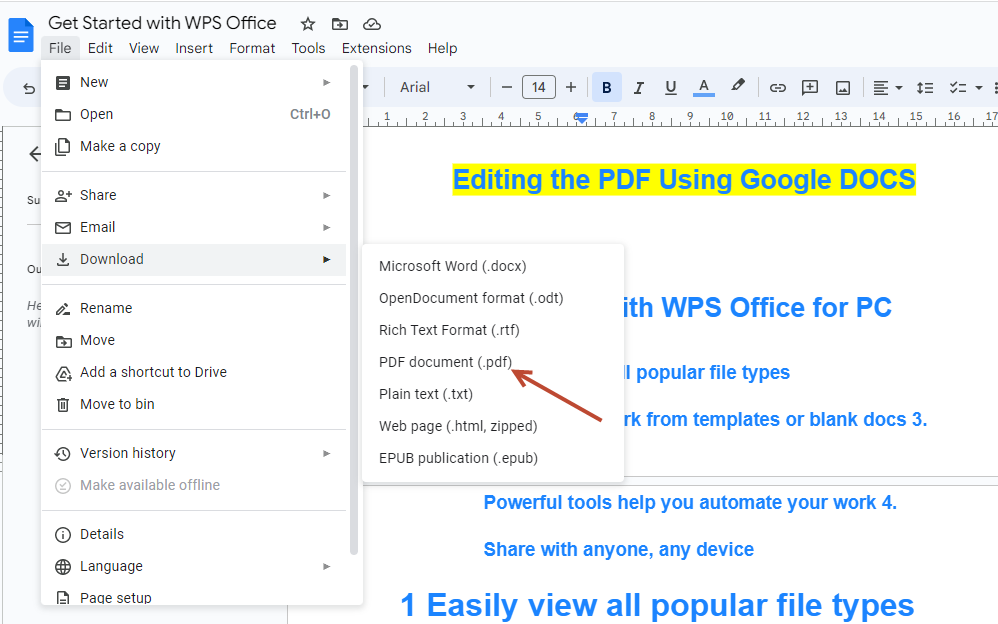Click the document title Get Started with WPS Office
The height and width of the screenshot is (624, 998).
click(162, 23)
